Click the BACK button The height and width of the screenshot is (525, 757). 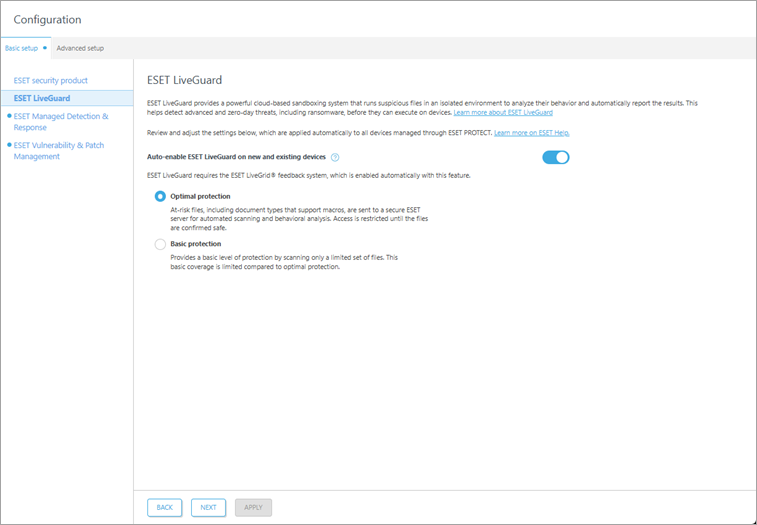click(x=165, y=508)
